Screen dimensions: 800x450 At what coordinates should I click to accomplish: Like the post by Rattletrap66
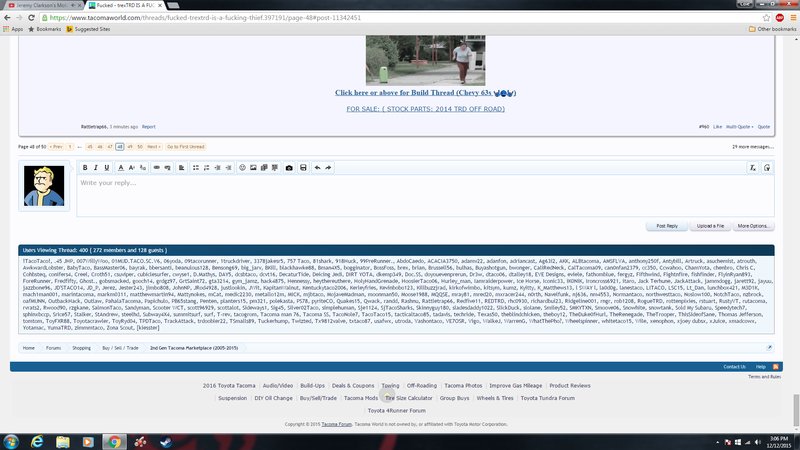[717, 127]
